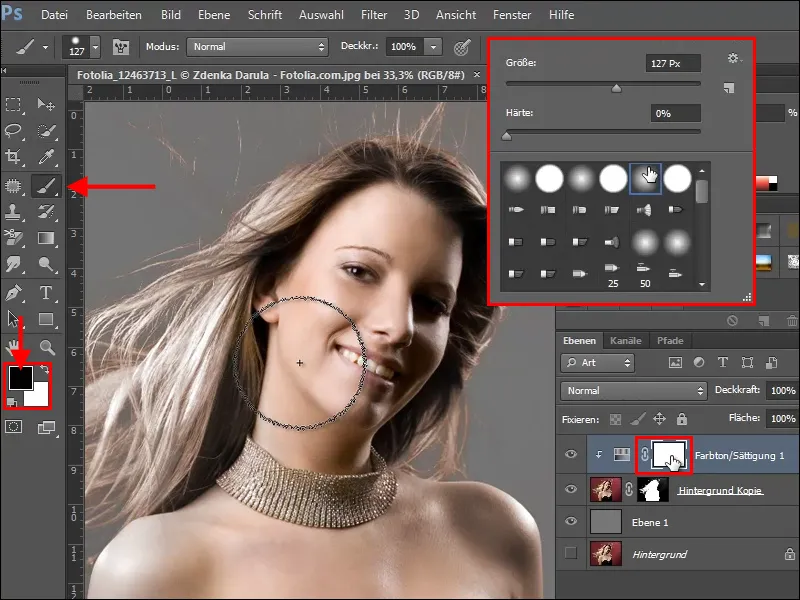Open the layer filter Art dropdown
This screenshot has height=600, width=800.
[x=597, y=363]
